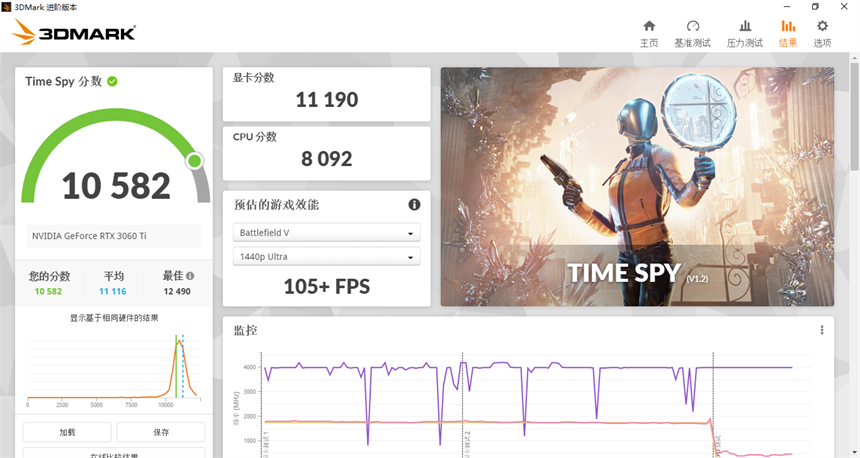Click the overall score 10 582

[x=116, y=186]
